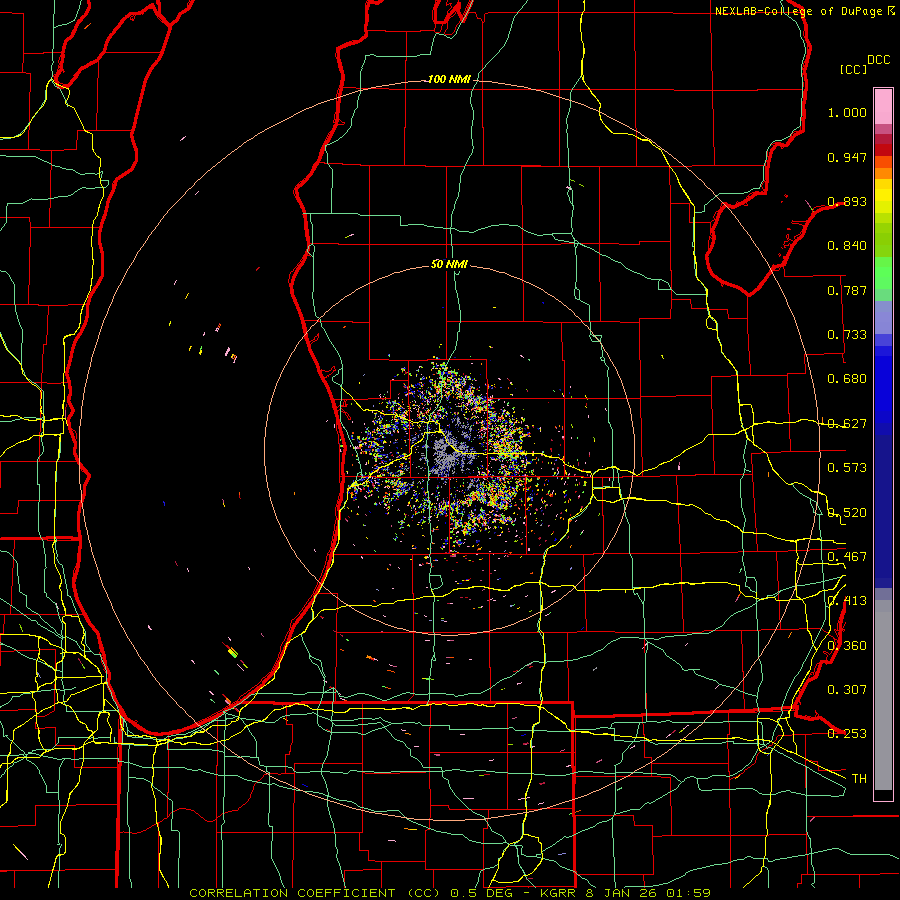Pick the gray bottom color bar segment
The height and width of the screenshot is (900, 900).
883,695
